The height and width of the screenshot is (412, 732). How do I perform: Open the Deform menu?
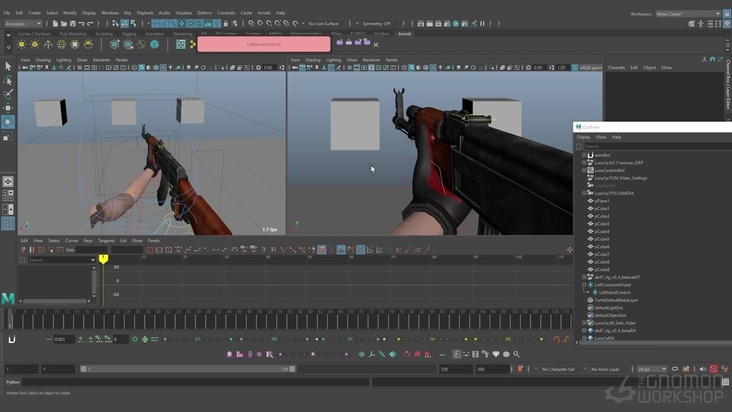(204, 13)
